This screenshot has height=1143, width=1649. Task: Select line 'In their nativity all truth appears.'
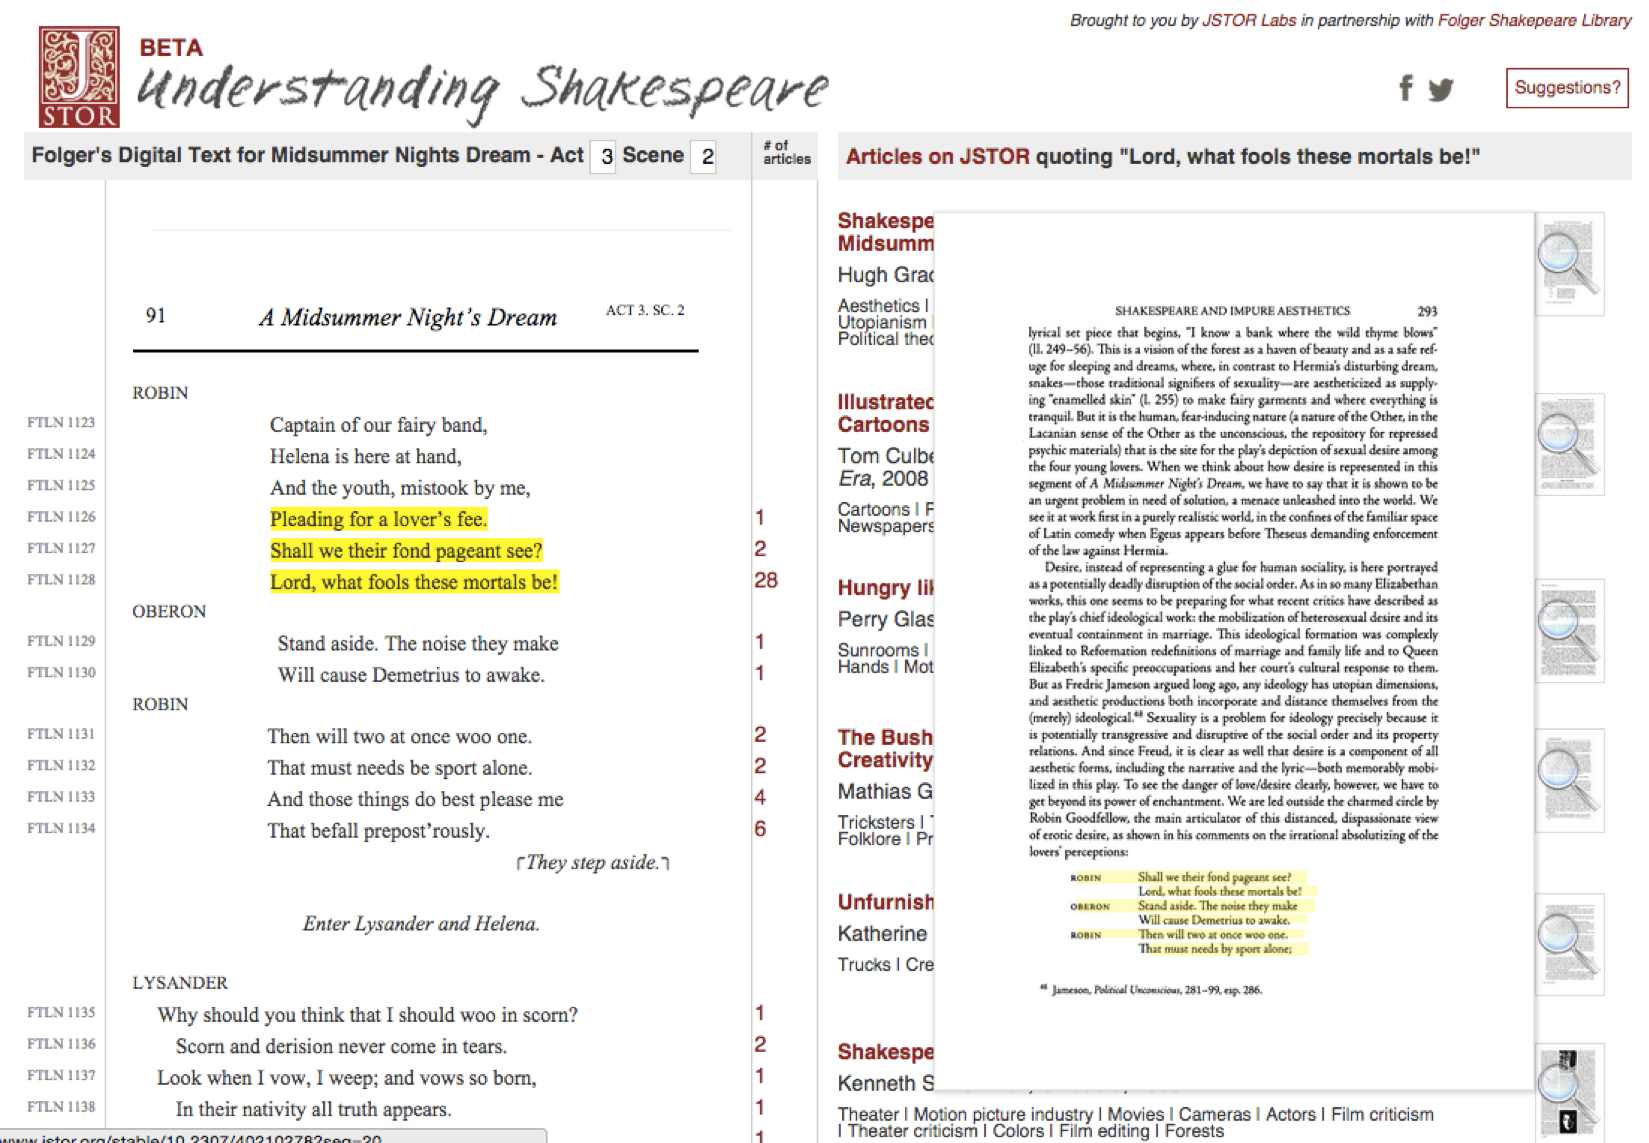(x=313, y=1110)
